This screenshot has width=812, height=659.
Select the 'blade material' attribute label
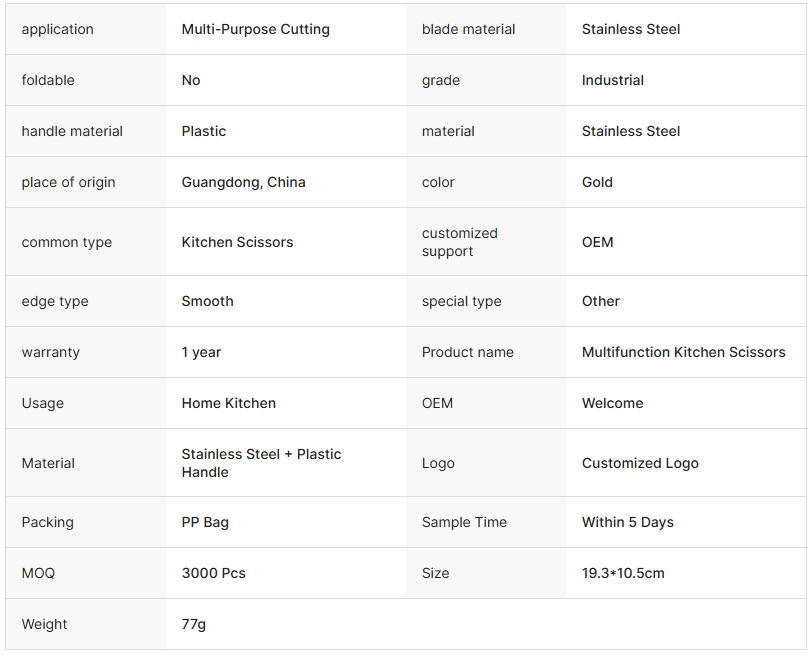click(468, 29)
